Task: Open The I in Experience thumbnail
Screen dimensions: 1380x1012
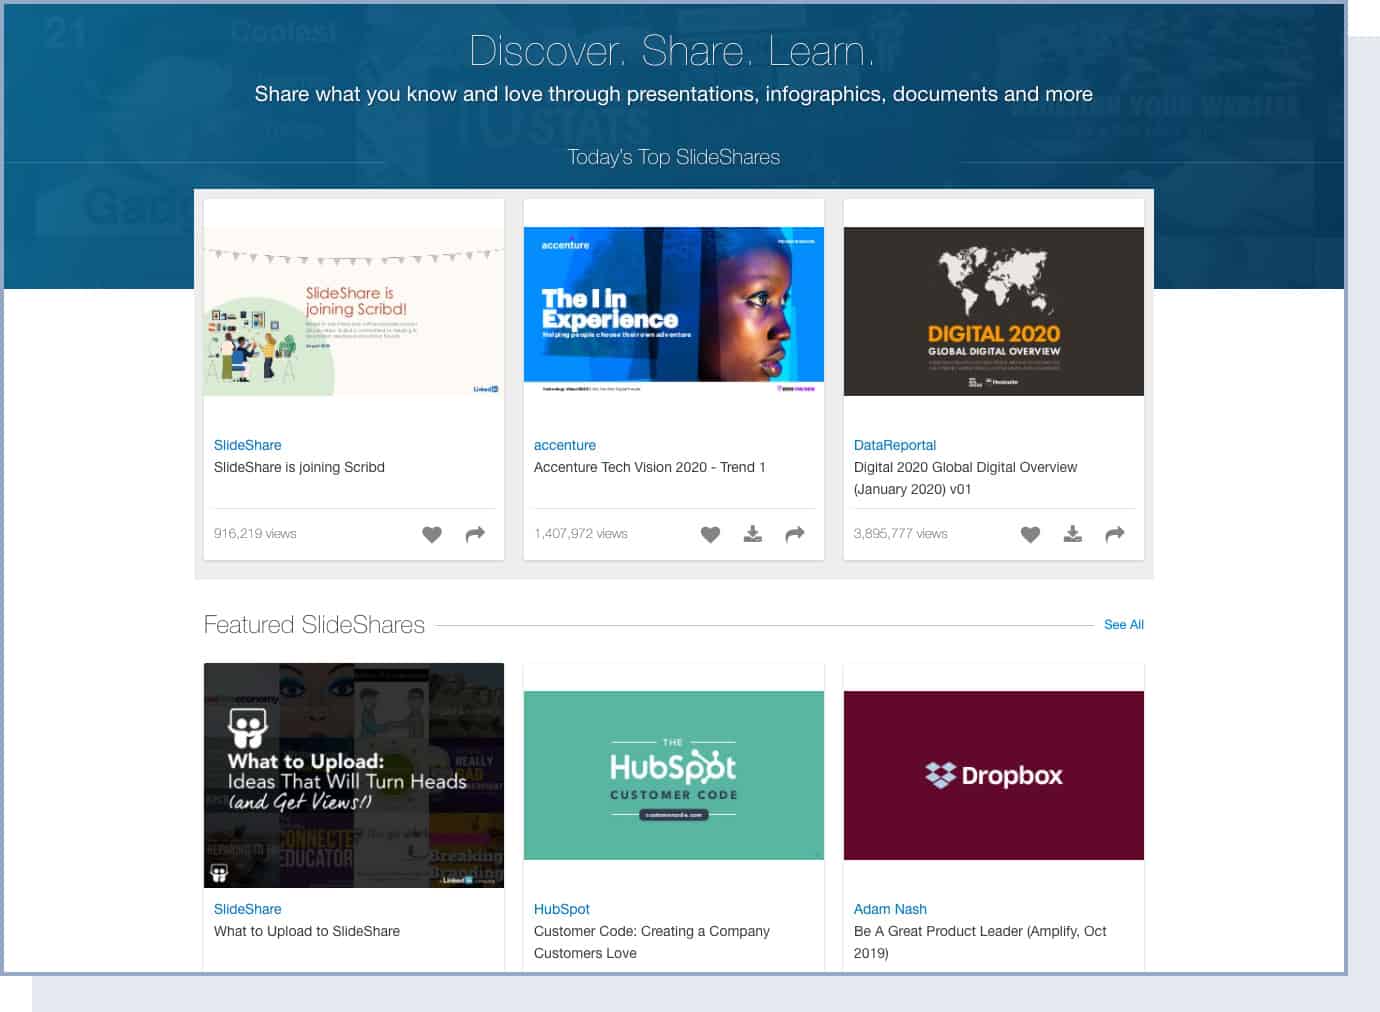Action: 674,311
